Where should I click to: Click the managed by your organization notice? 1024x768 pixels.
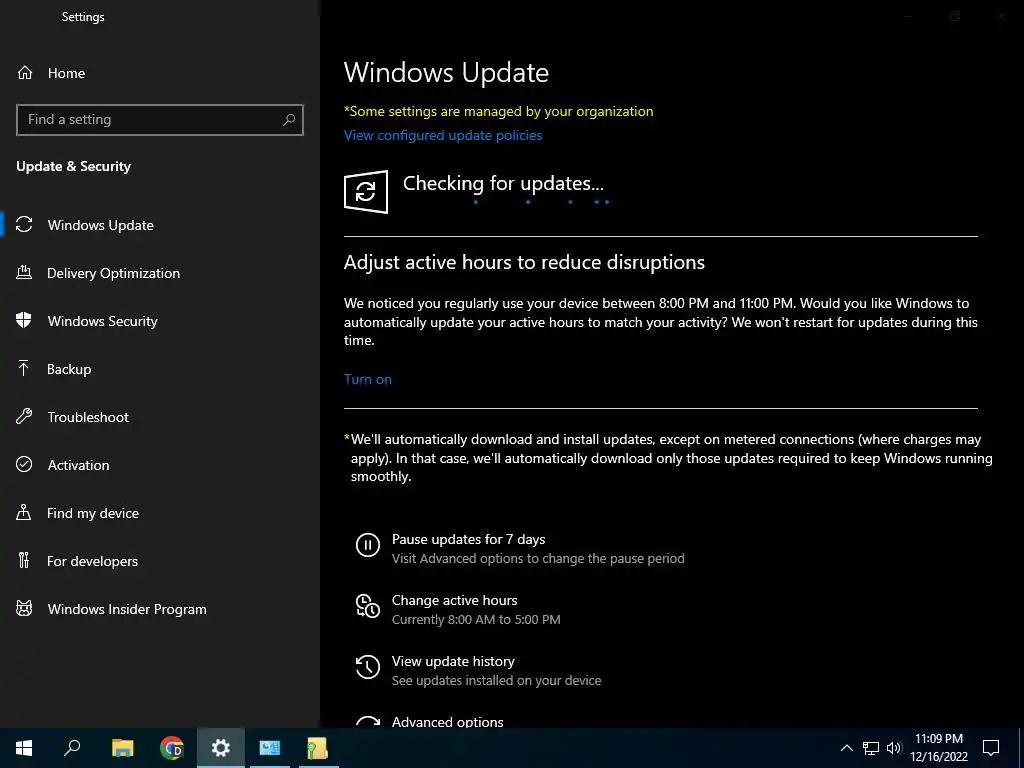click(498, 111)
